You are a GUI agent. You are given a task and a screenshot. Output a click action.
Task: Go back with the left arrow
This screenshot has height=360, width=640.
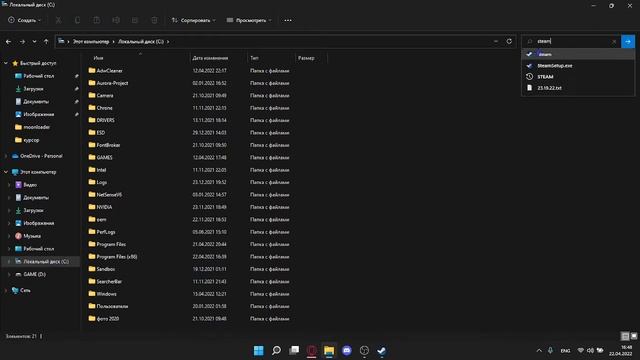pos(9,42)
